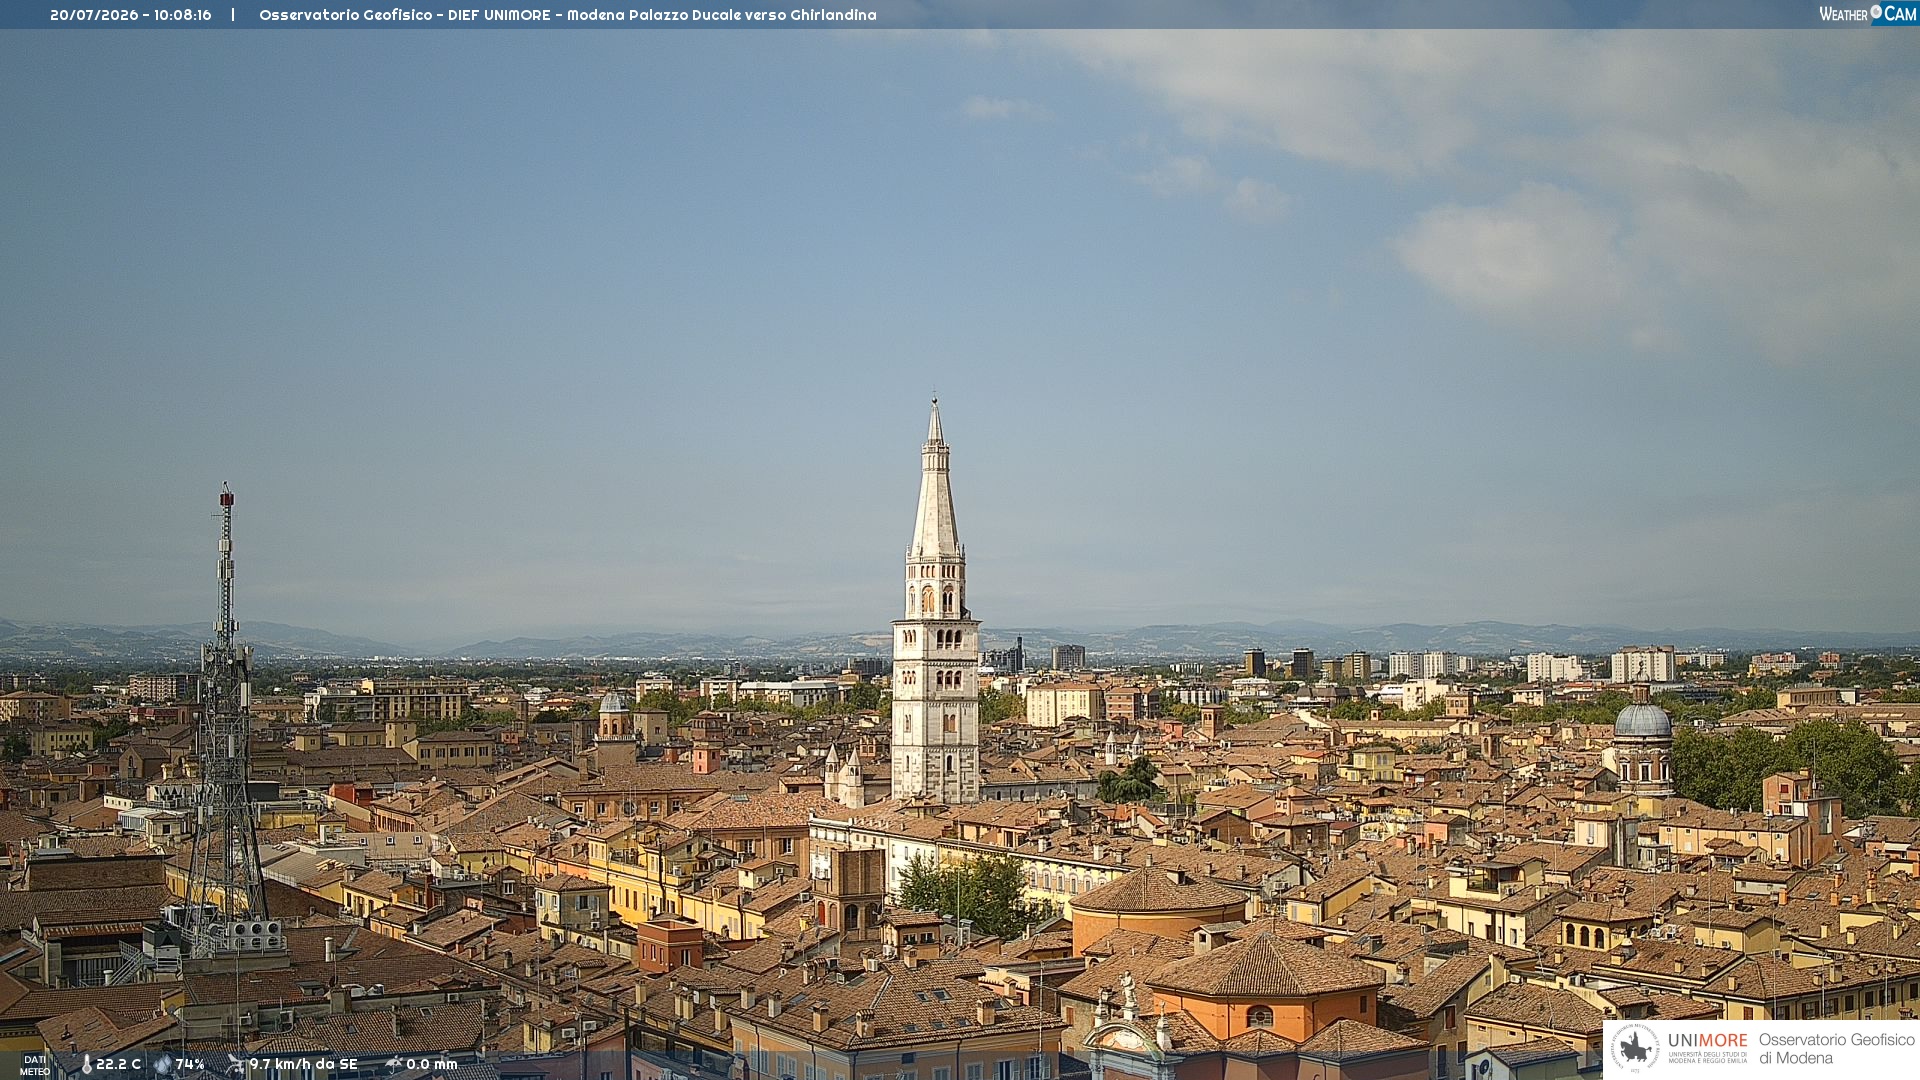Click the wind vane speed icon
This screenshot has width=1920, height=1080.
click(x=236, y=1065)
